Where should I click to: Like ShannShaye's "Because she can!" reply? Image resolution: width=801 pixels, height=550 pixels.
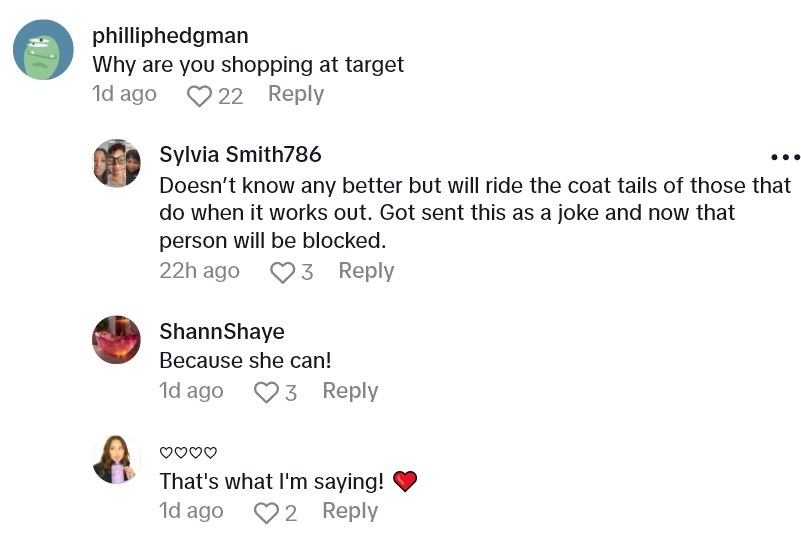(266, 392)
